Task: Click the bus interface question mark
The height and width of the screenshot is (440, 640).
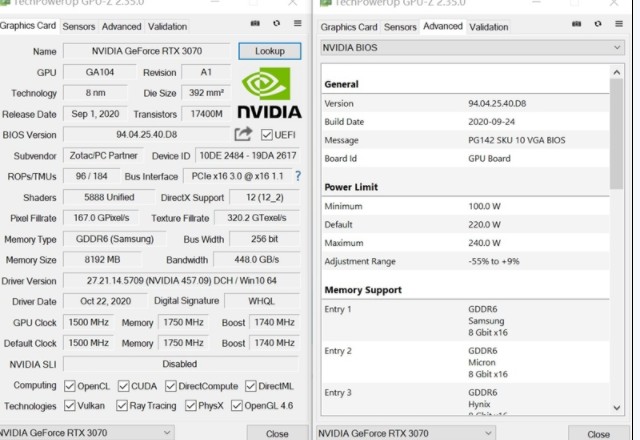Action: pos(298,176)
